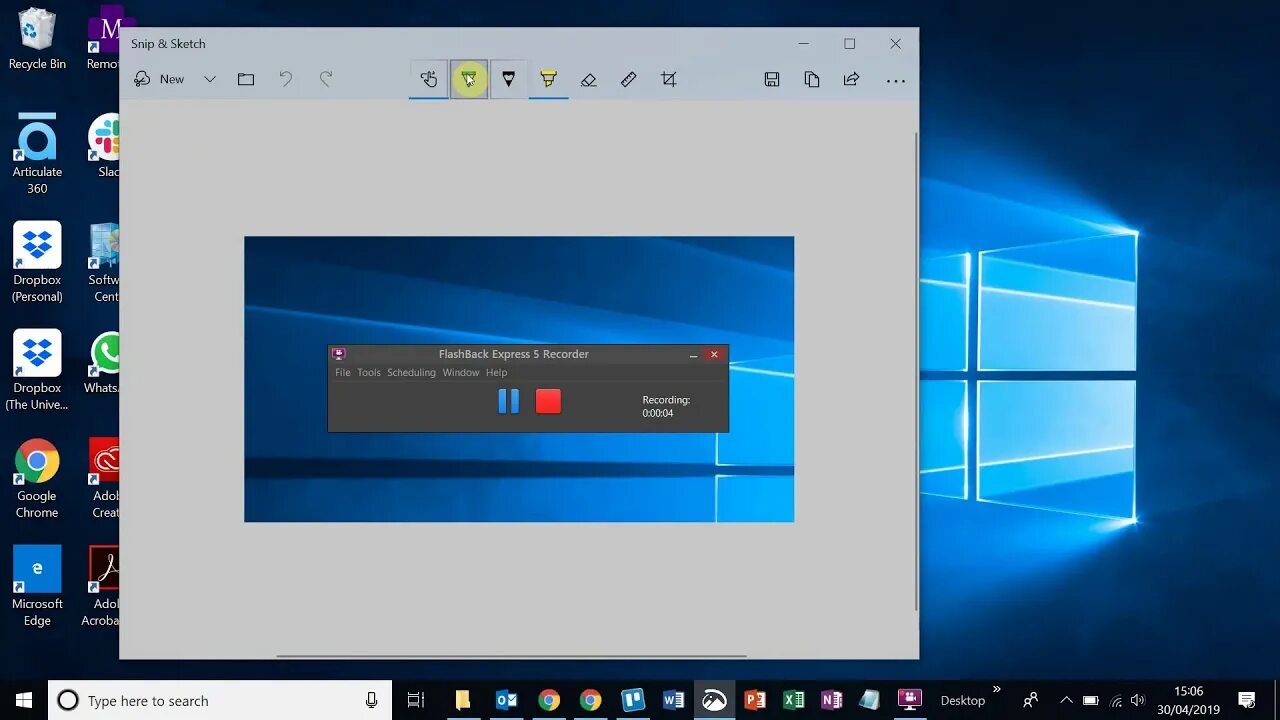Select the Eraser tool

588,79
